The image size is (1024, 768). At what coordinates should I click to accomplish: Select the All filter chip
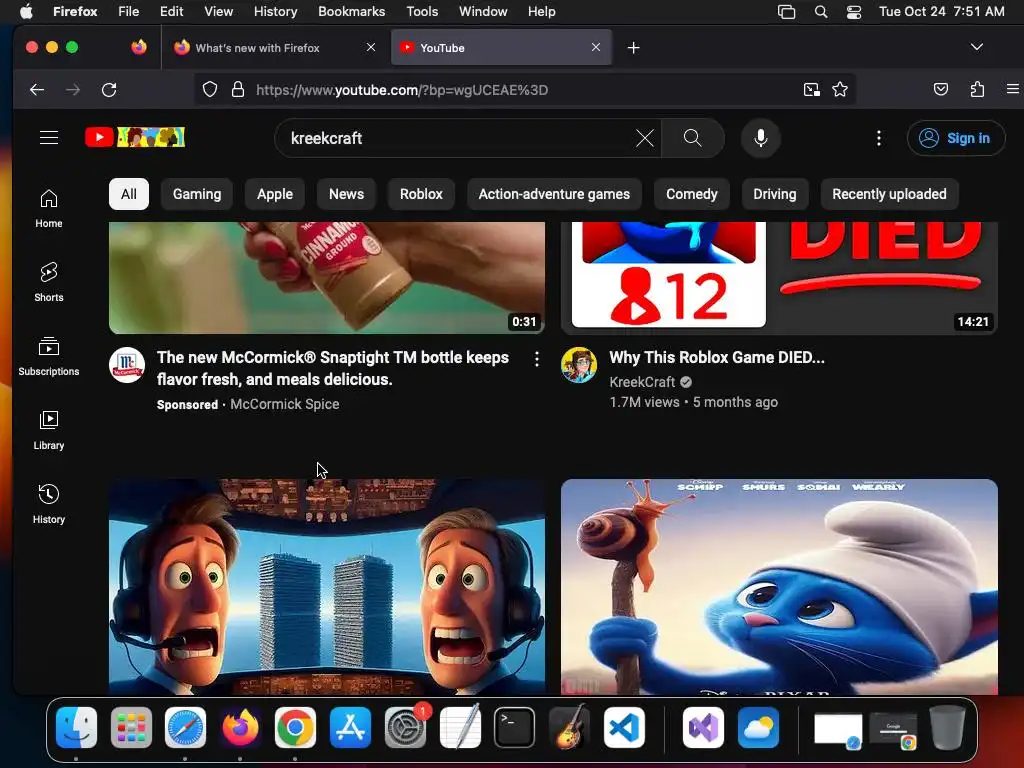[129, 194]
